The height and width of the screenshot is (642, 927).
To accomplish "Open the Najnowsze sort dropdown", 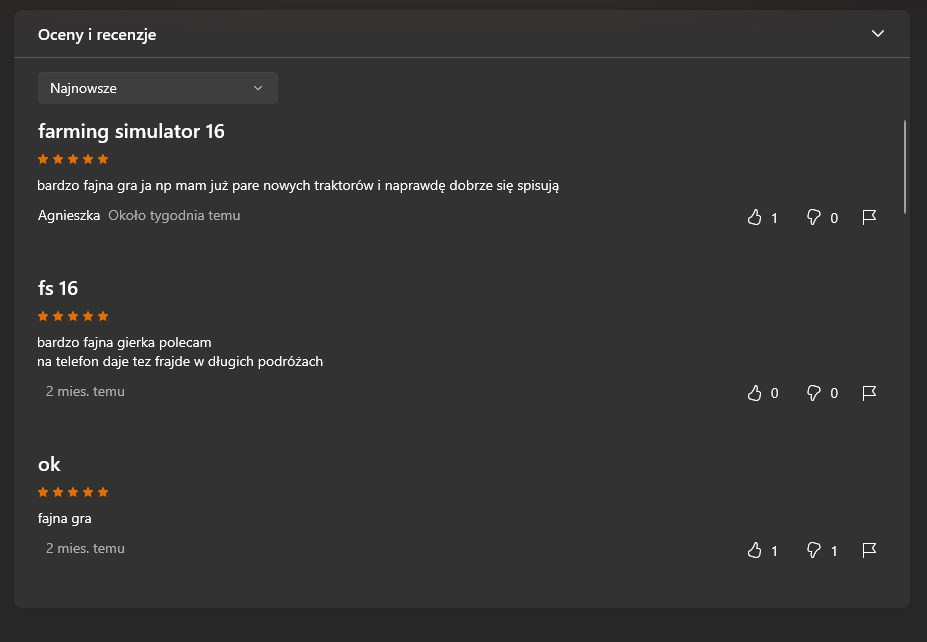I will (158, 88).
